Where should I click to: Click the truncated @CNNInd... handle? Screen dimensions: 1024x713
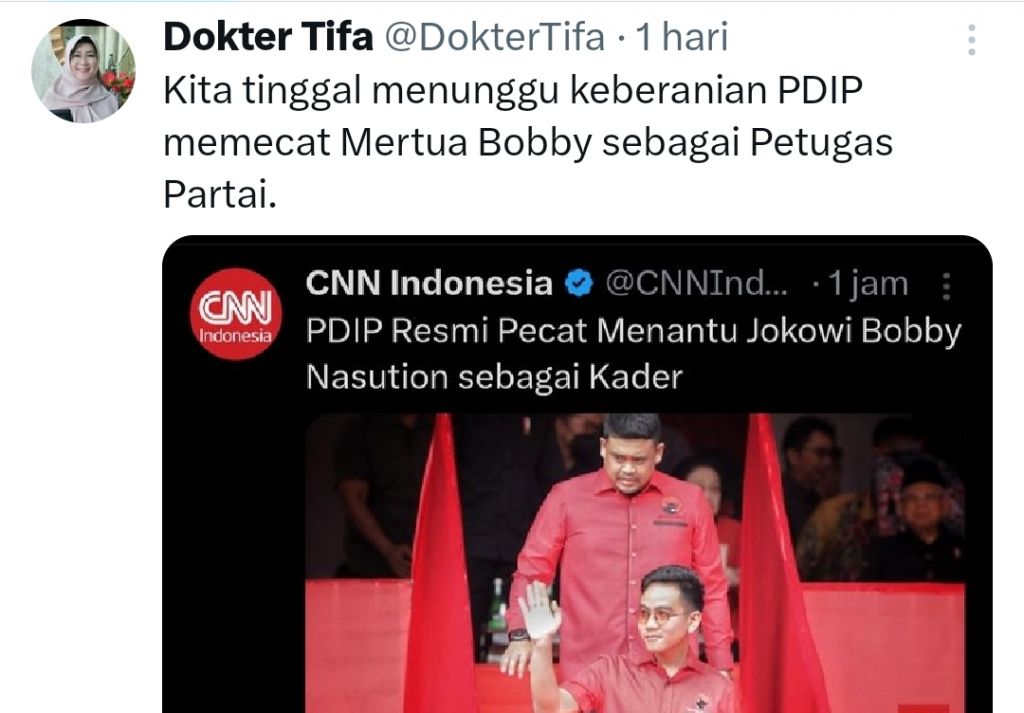click(x=697, y=283)
